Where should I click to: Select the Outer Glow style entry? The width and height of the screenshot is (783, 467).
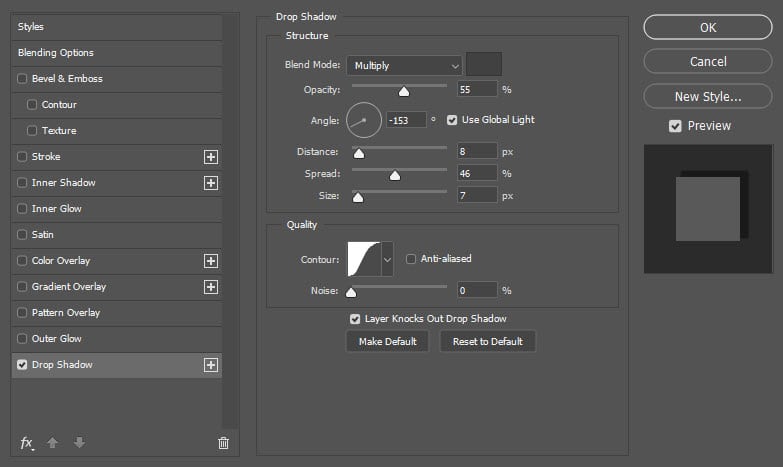[57, 339]
